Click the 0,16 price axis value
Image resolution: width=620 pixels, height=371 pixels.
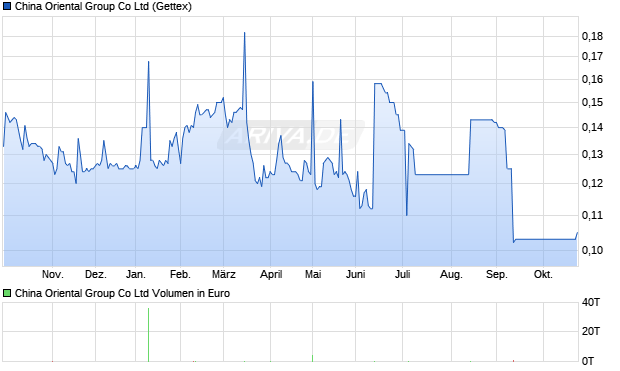592,80
